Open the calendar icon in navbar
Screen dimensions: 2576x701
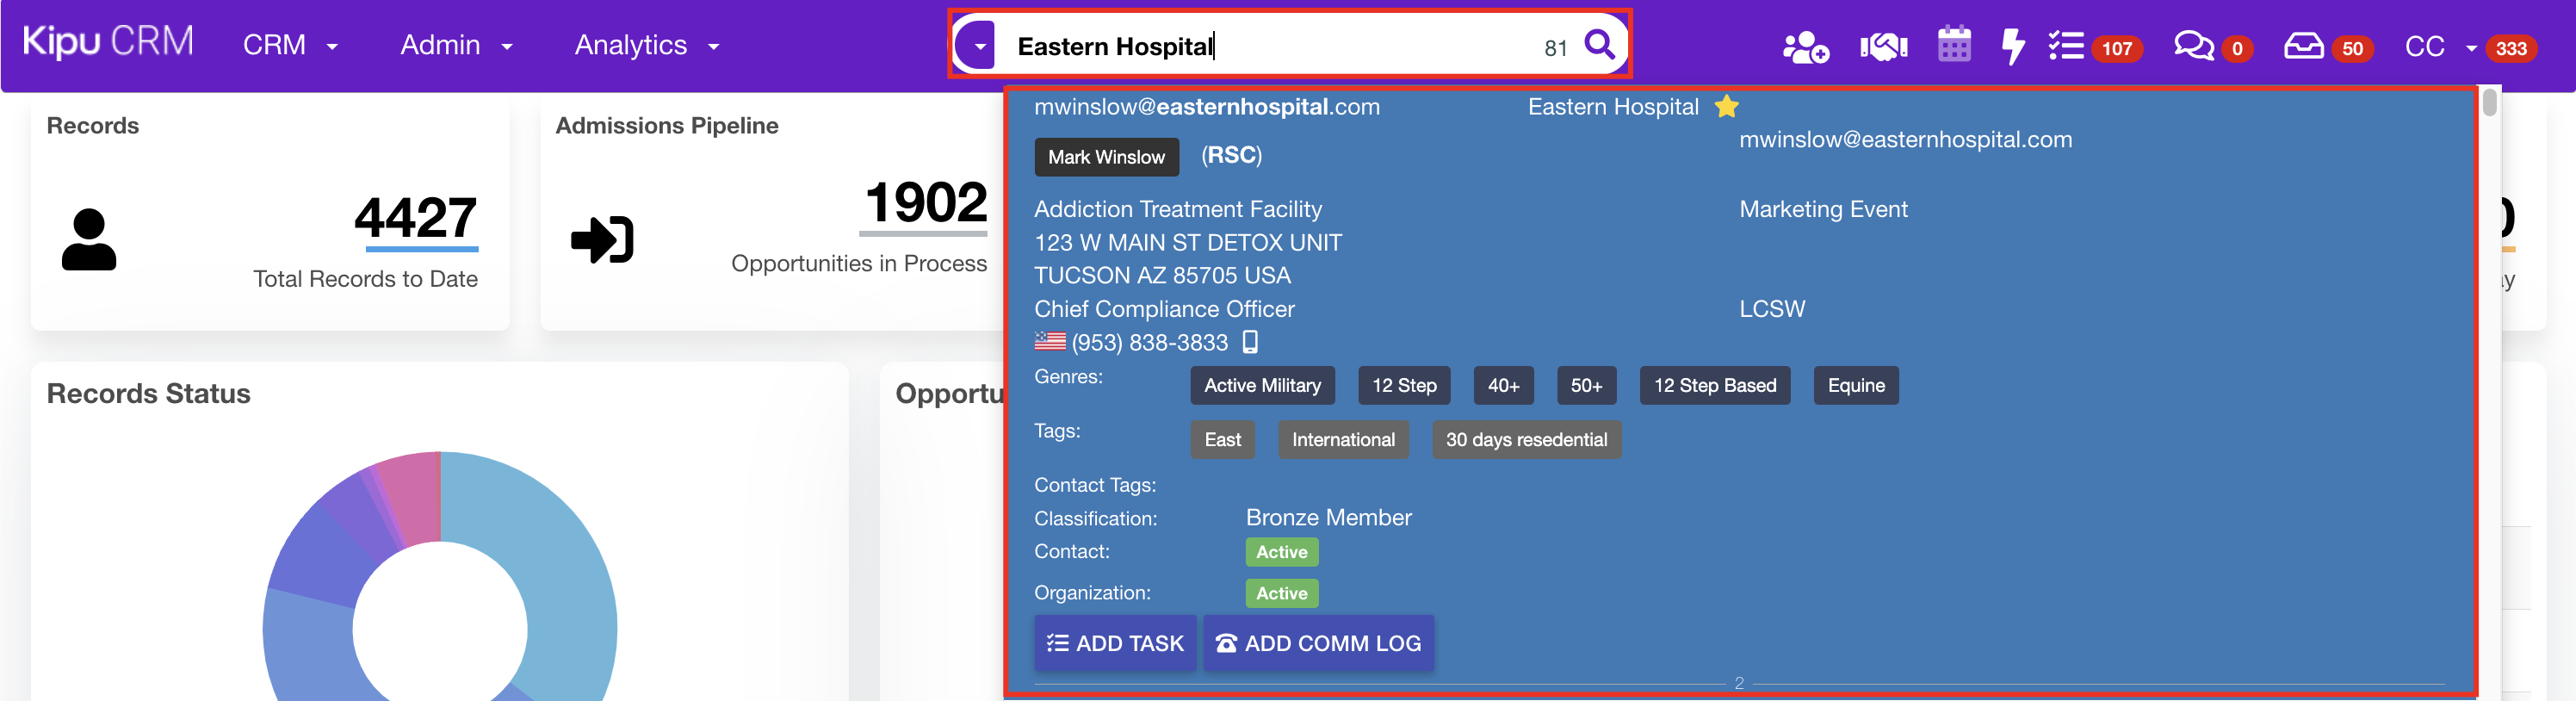[x=1953, y=46]
